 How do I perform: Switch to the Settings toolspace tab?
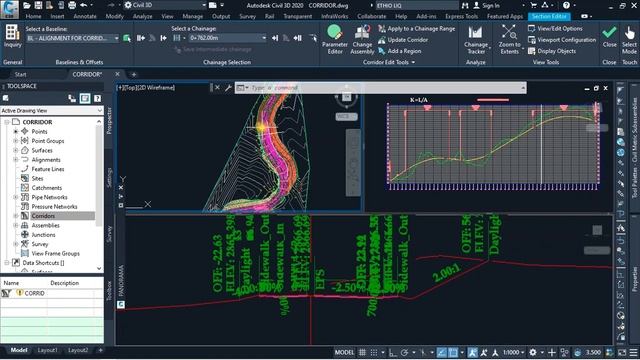(109, 178)
